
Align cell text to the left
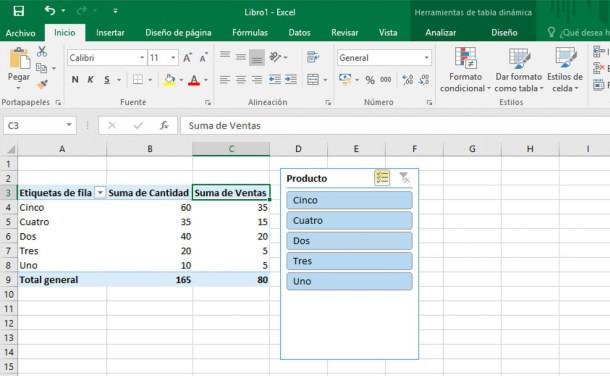point(225,80)
